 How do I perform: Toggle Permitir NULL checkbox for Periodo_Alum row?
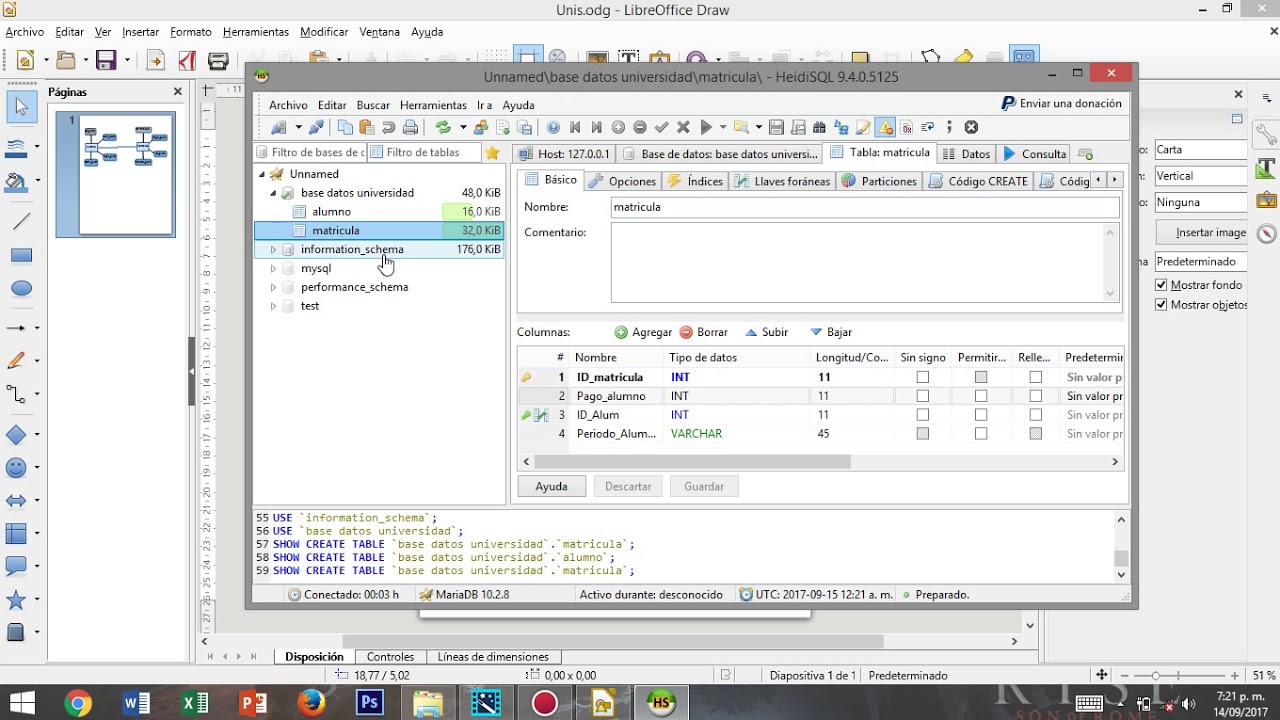[981, 434]
